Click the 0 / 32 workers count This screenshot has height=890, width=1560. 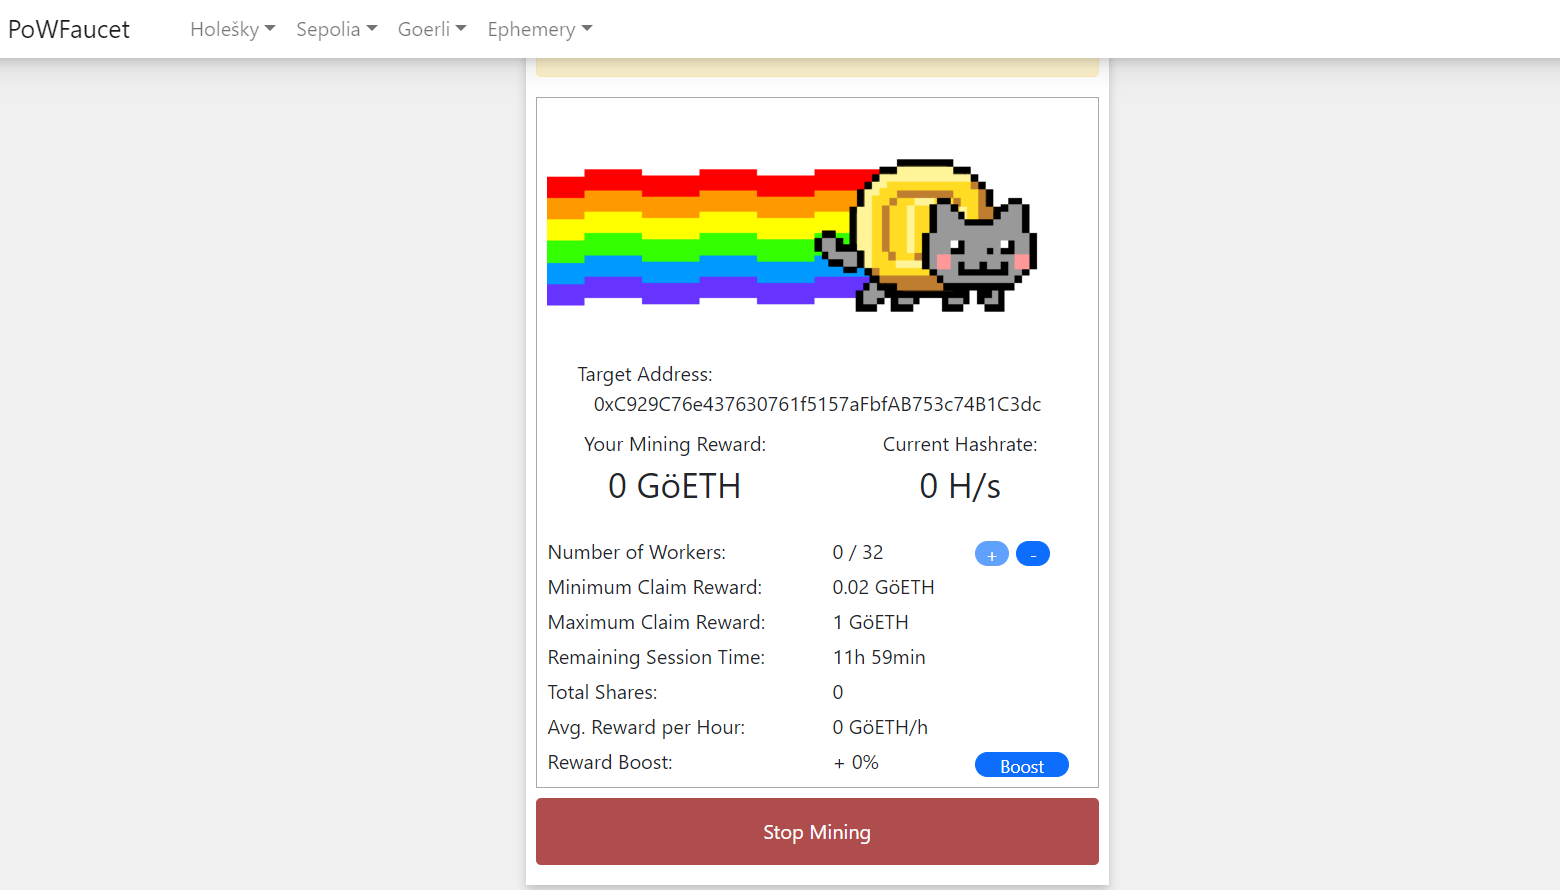point(858,552)
